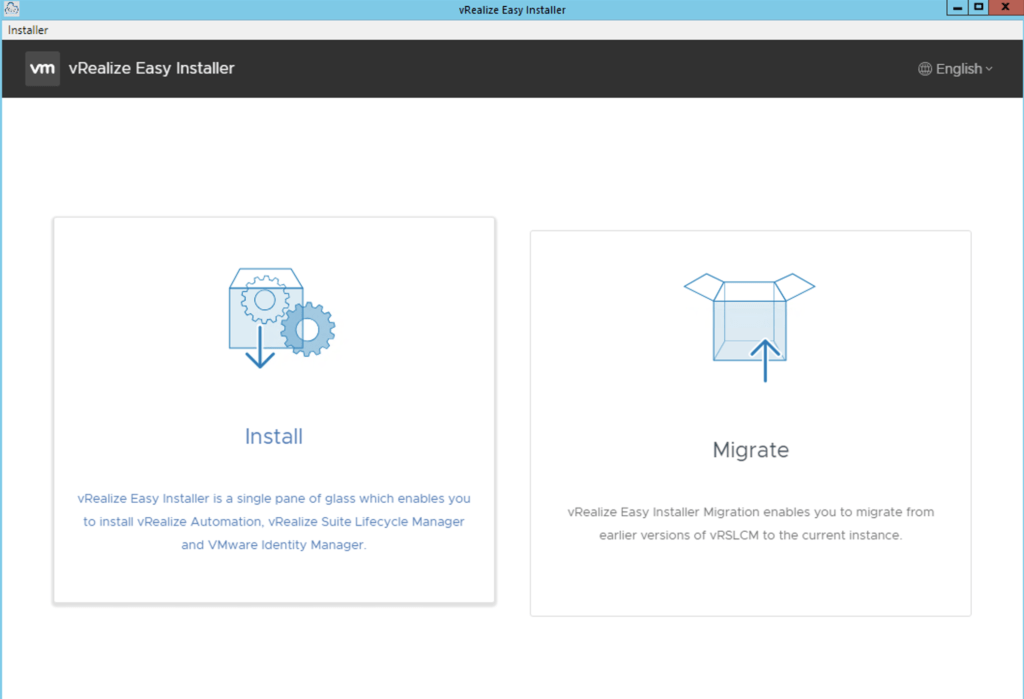Viewport: 1024px width, 699px height.
Task: Select the Migrate heading
Action: click(750, 450)
